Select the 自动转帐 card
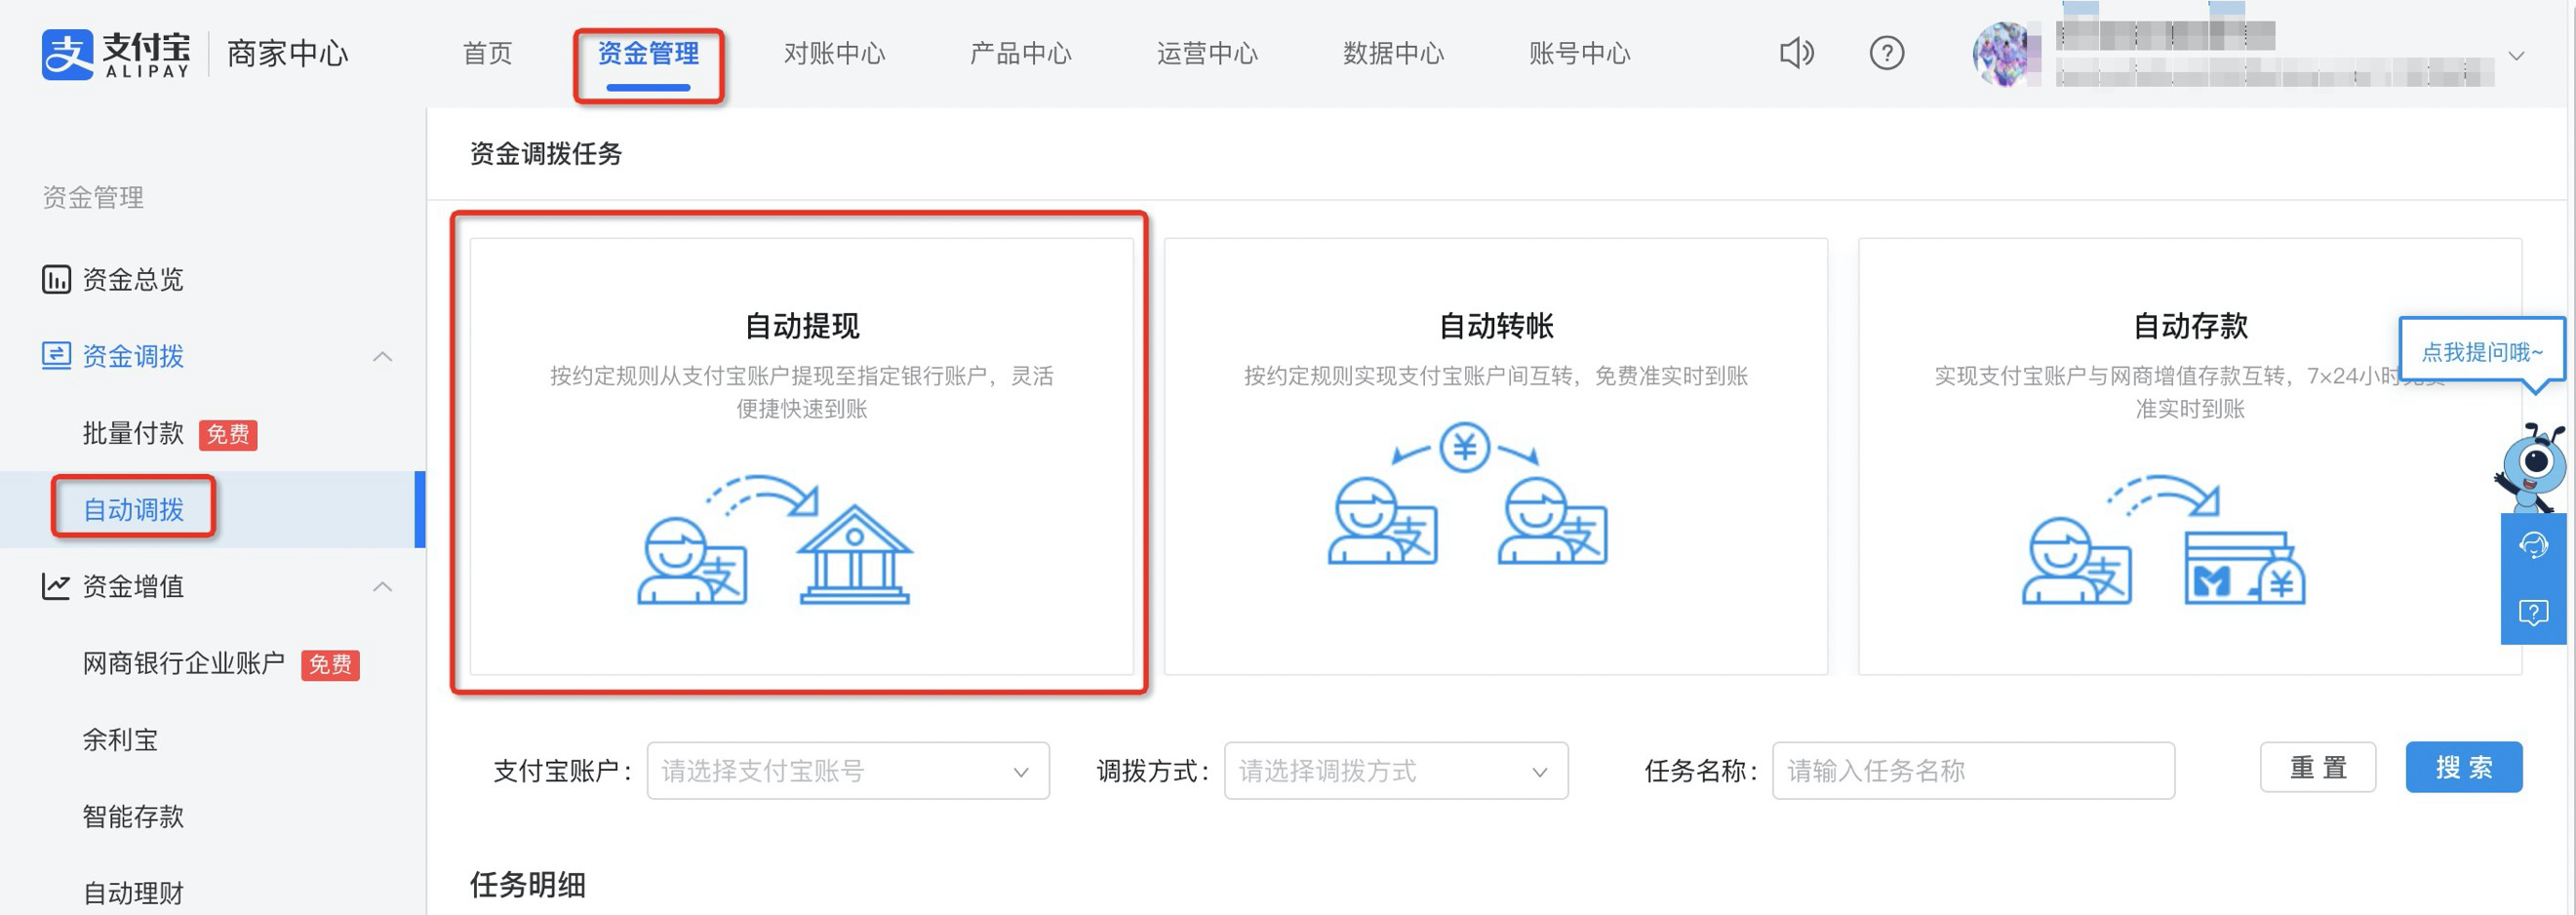The width and height of the screenshot is (2576, 915). [x=1495, y=456]
